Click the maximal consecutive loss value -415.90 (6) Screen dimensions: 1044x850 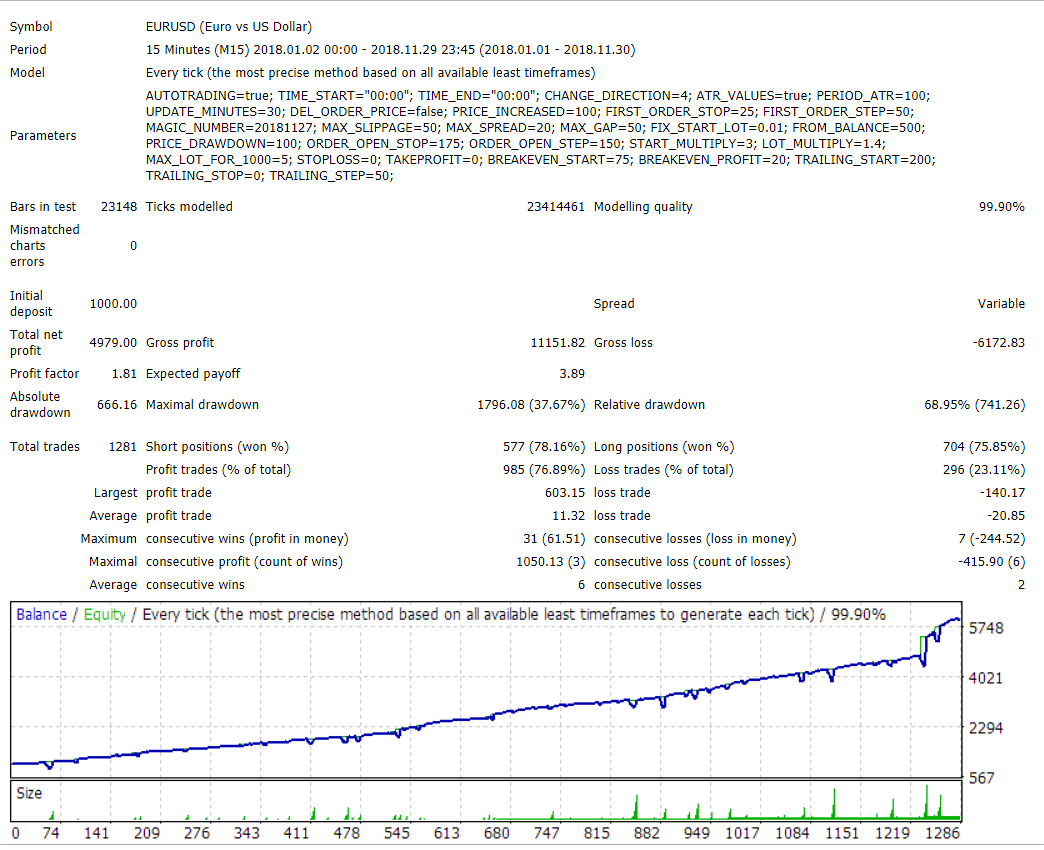991,562
